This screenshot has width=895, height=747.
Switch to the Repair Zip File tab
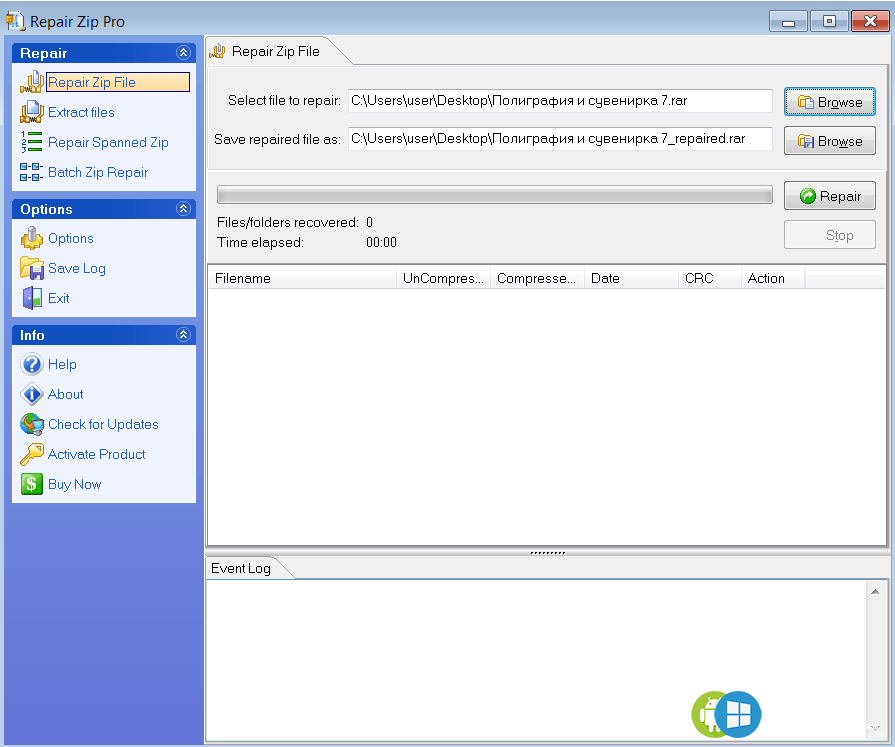275,51
